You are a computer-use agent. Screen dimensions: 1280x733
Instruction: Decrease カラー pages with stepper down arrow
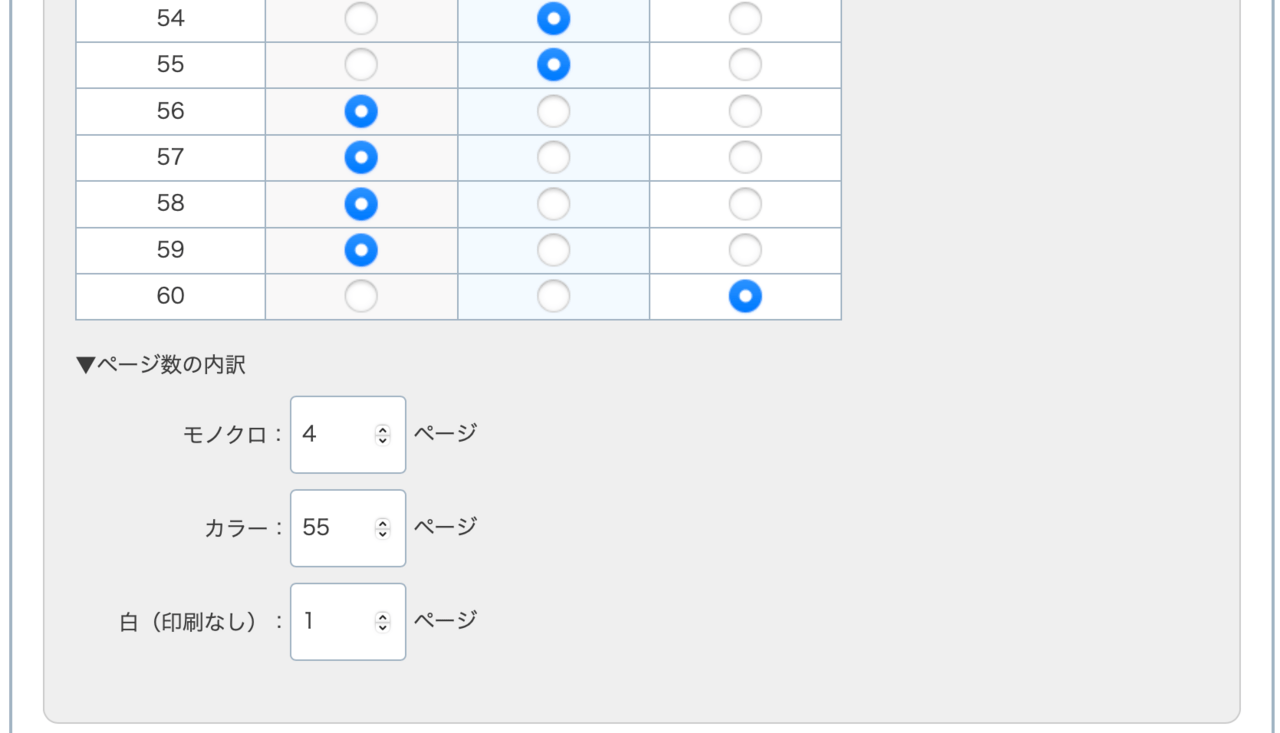[382, 533]
